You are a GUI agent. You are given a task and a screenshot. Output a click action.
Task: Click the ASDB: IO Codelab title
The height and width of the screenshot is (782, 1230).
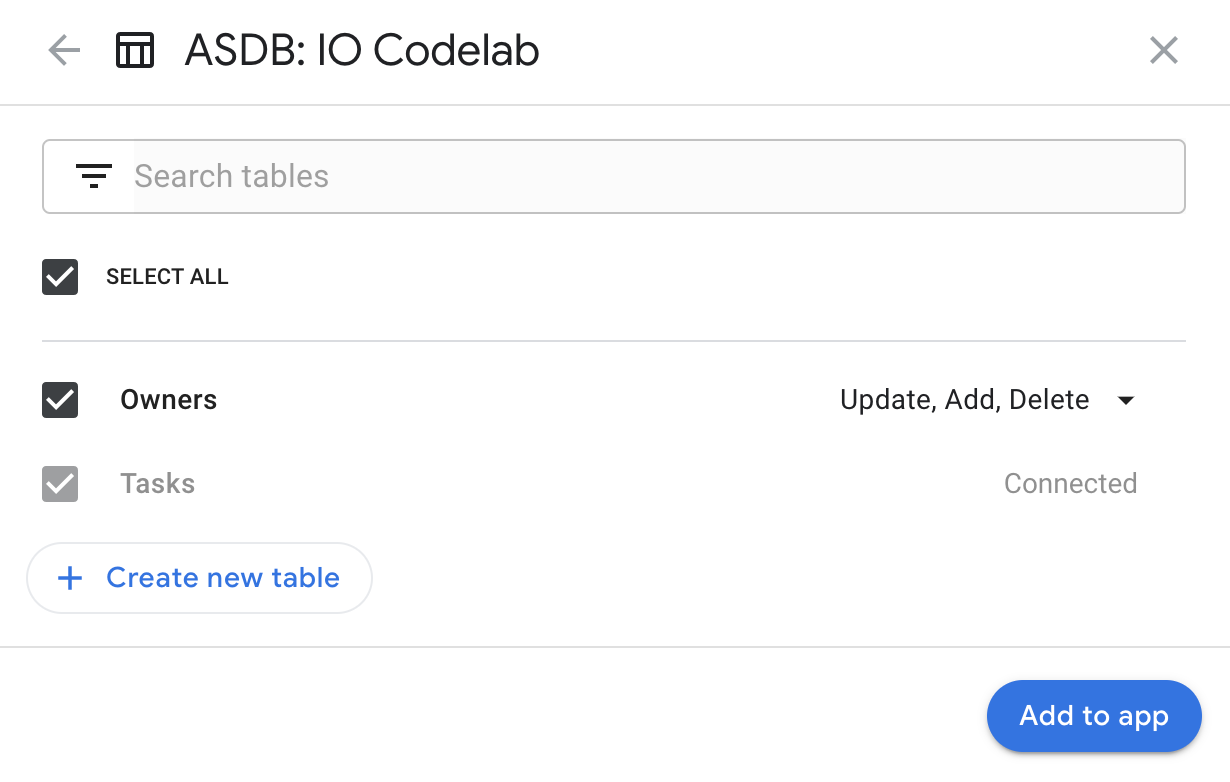[x=360, y=50]
